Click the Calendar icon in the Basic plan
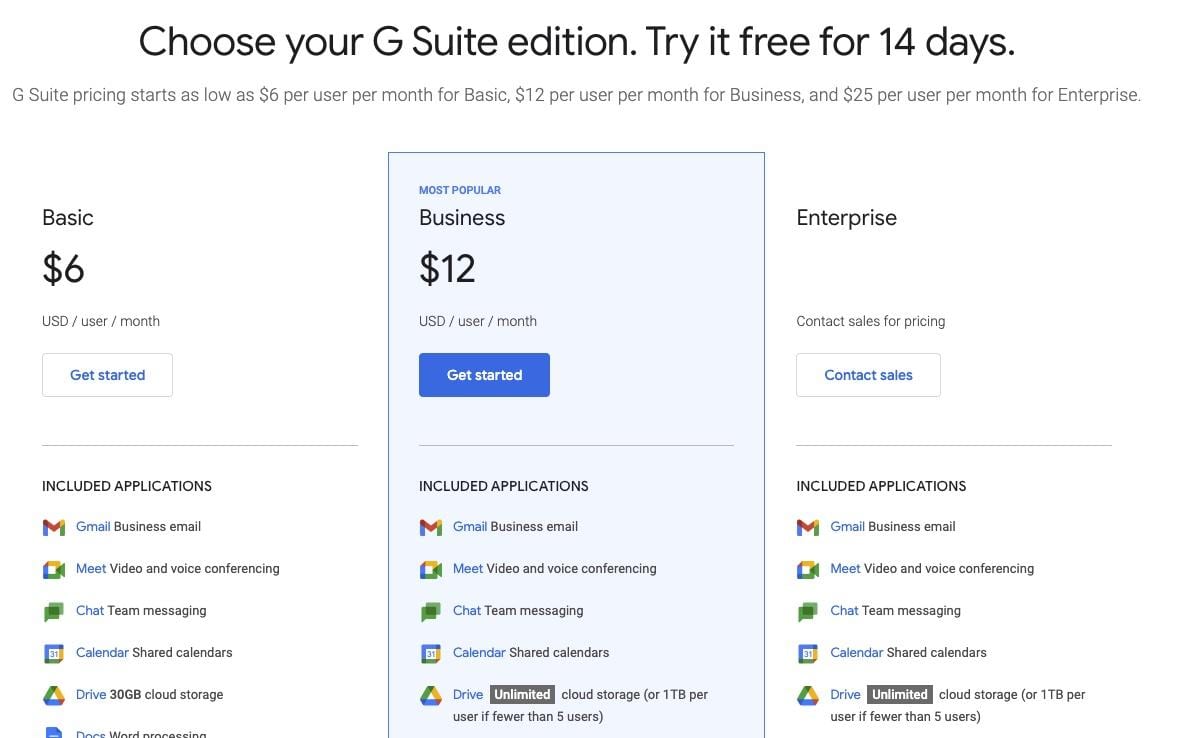This screenshot has width=1186, height=738. point(54,652)
